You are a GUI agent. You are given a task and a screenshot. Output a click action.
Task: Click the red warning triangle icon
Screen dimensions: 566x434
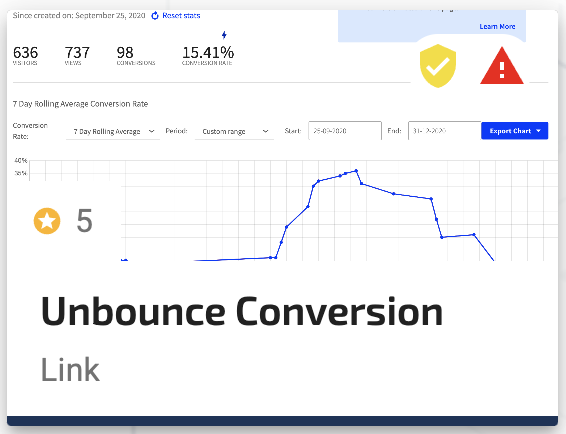point(502,66)
